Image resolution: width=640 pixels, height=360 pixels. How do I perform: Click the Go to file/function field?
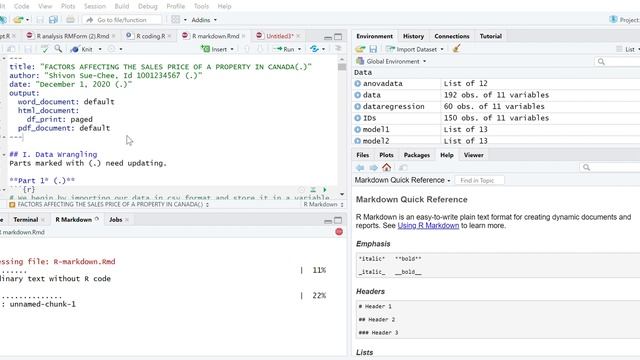(x=122, y=20)
